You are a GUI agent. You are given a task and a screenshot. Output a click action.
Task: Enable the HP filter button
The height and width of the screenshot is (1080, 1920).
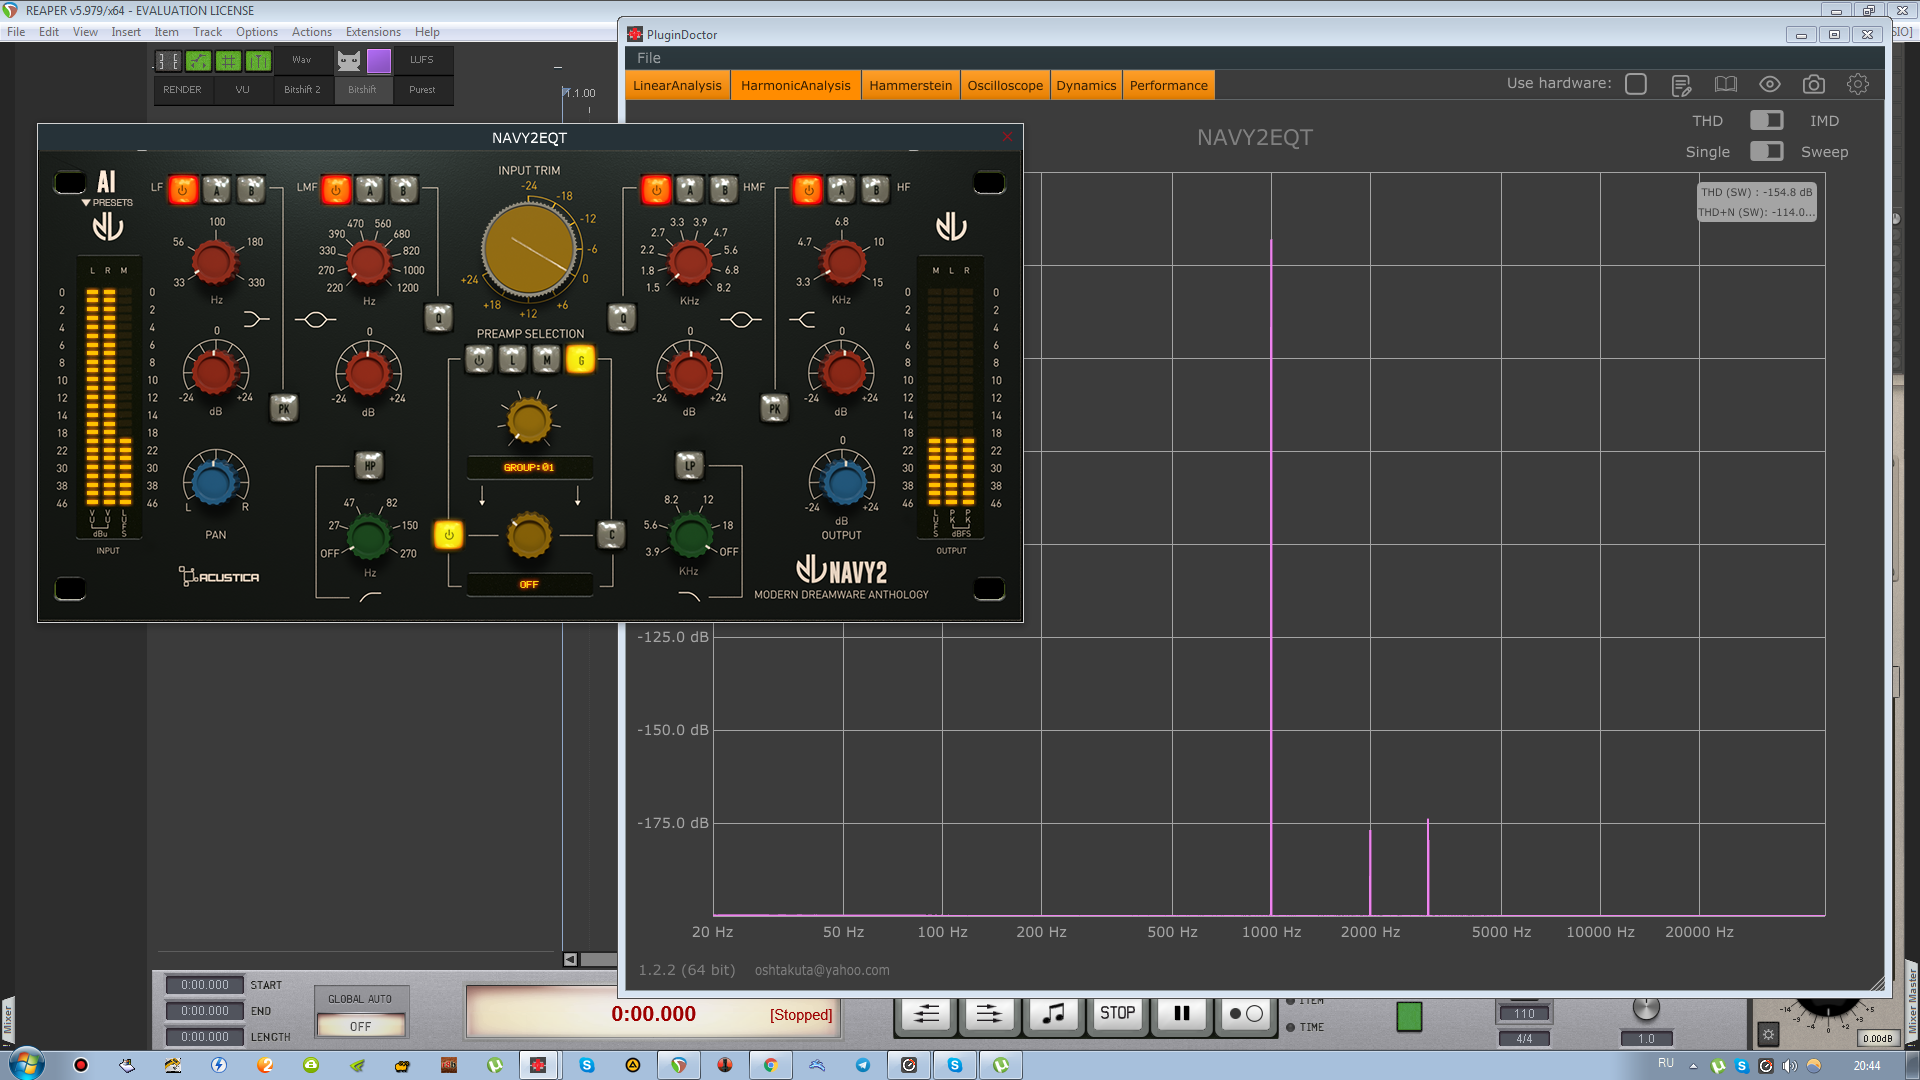point(370,465)
